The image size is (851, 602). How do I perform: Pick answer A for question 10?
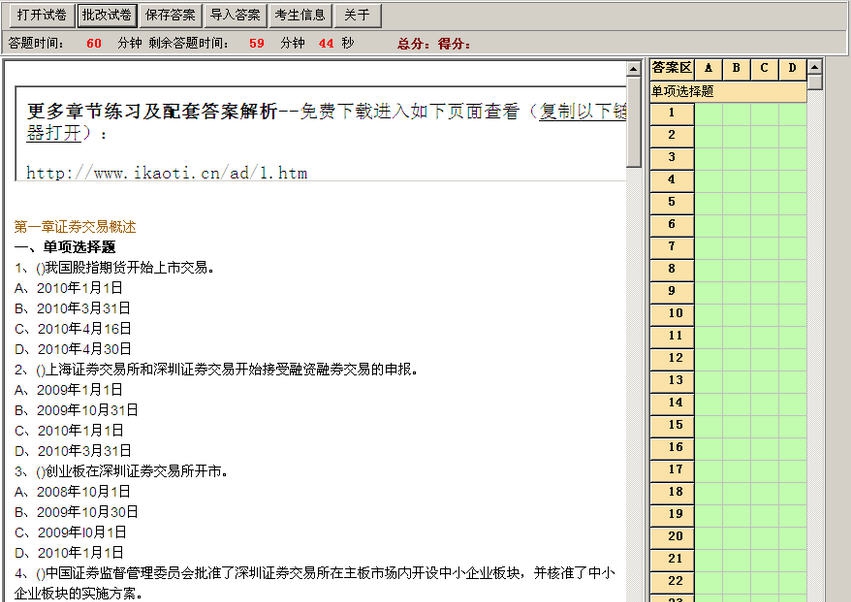tap(708, 313)
